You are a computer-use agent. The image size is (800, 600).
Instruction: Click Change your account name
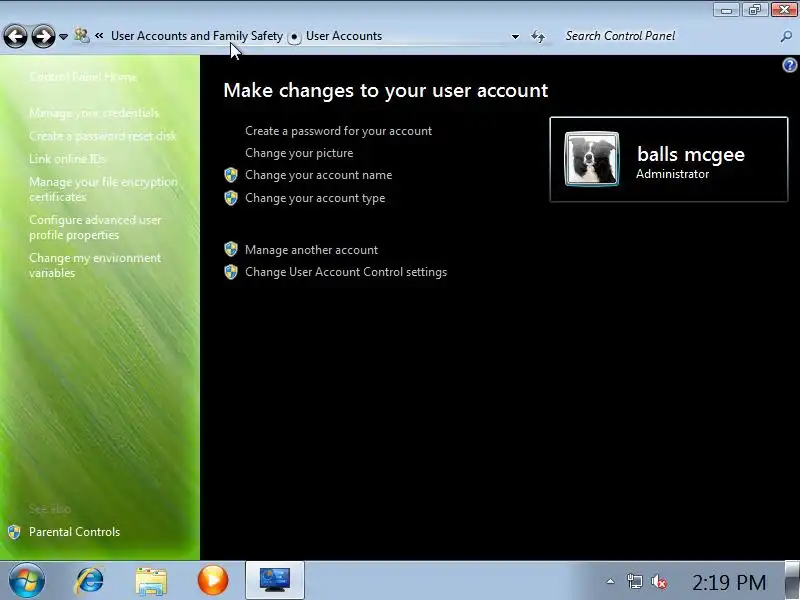point(318,175)
